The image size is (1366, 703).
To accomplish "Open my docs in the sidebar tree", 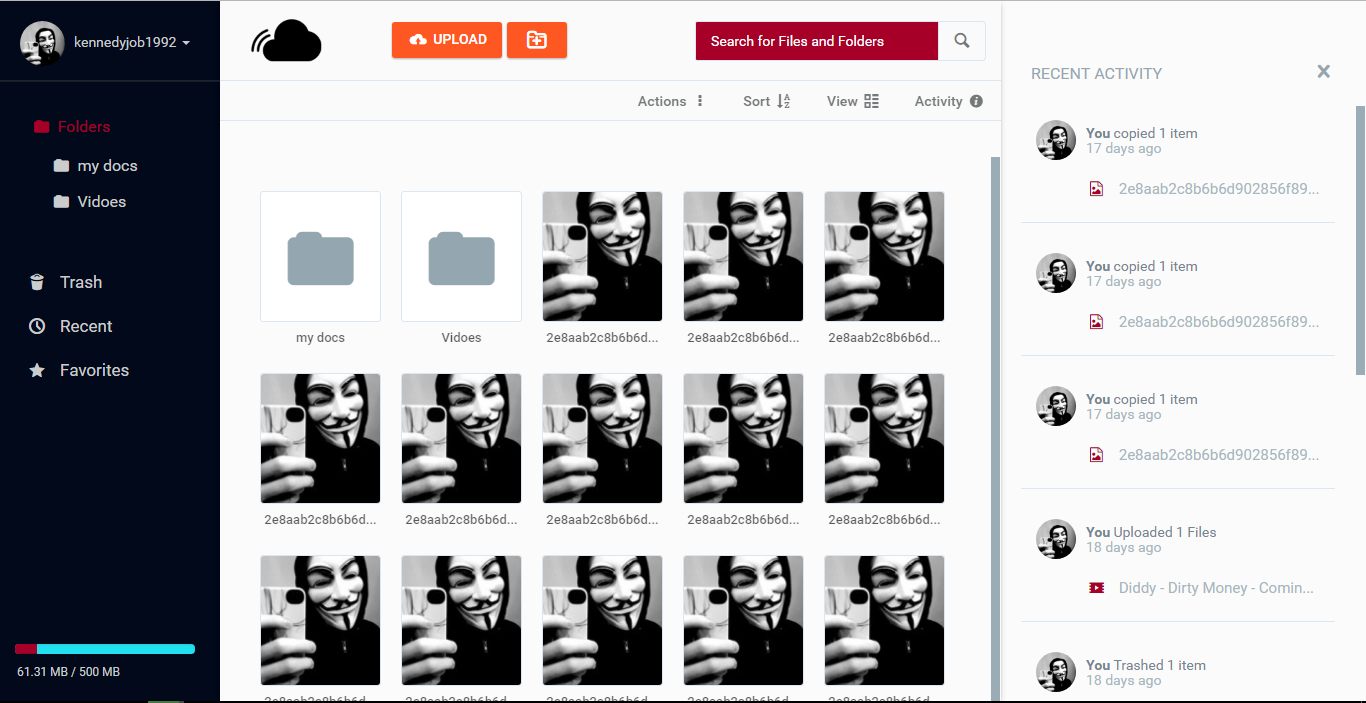I will click(x=96, y=166).
